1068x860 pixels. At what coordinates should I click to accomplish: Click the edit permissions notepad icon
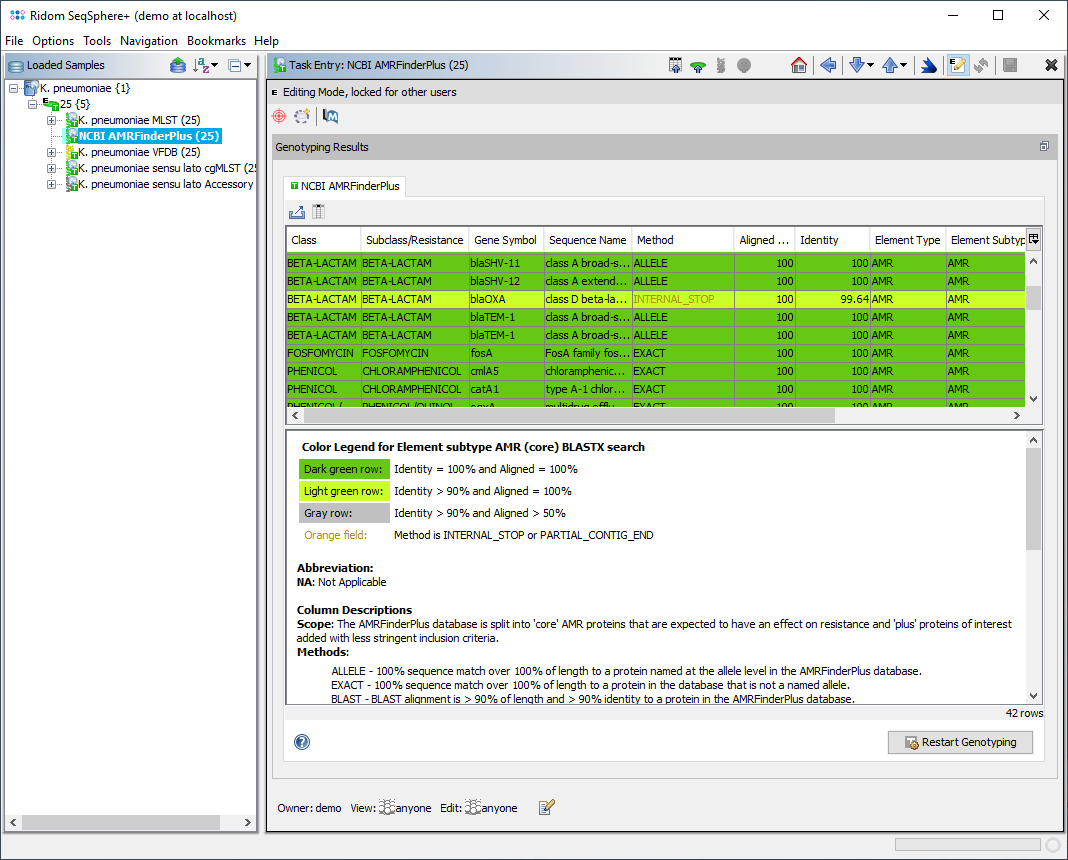click(x=546, y=808)
